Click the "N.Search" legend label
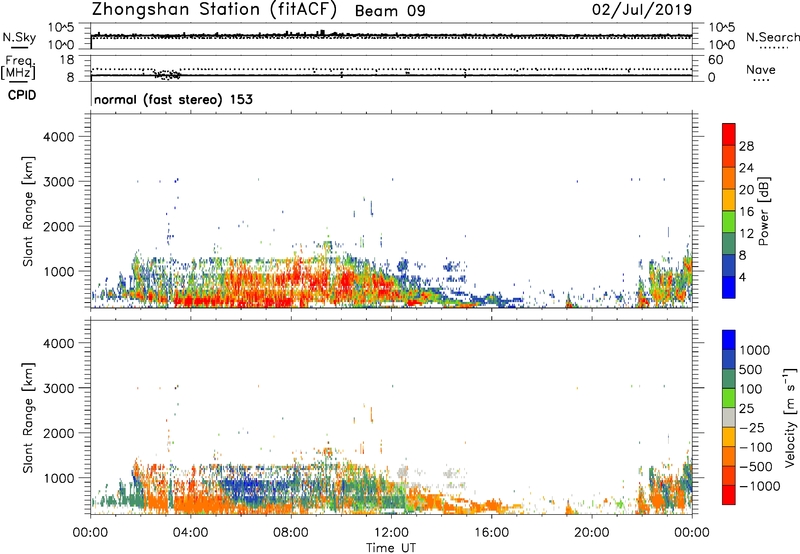This screenshot has width=800, height=554. pos(772,37)
